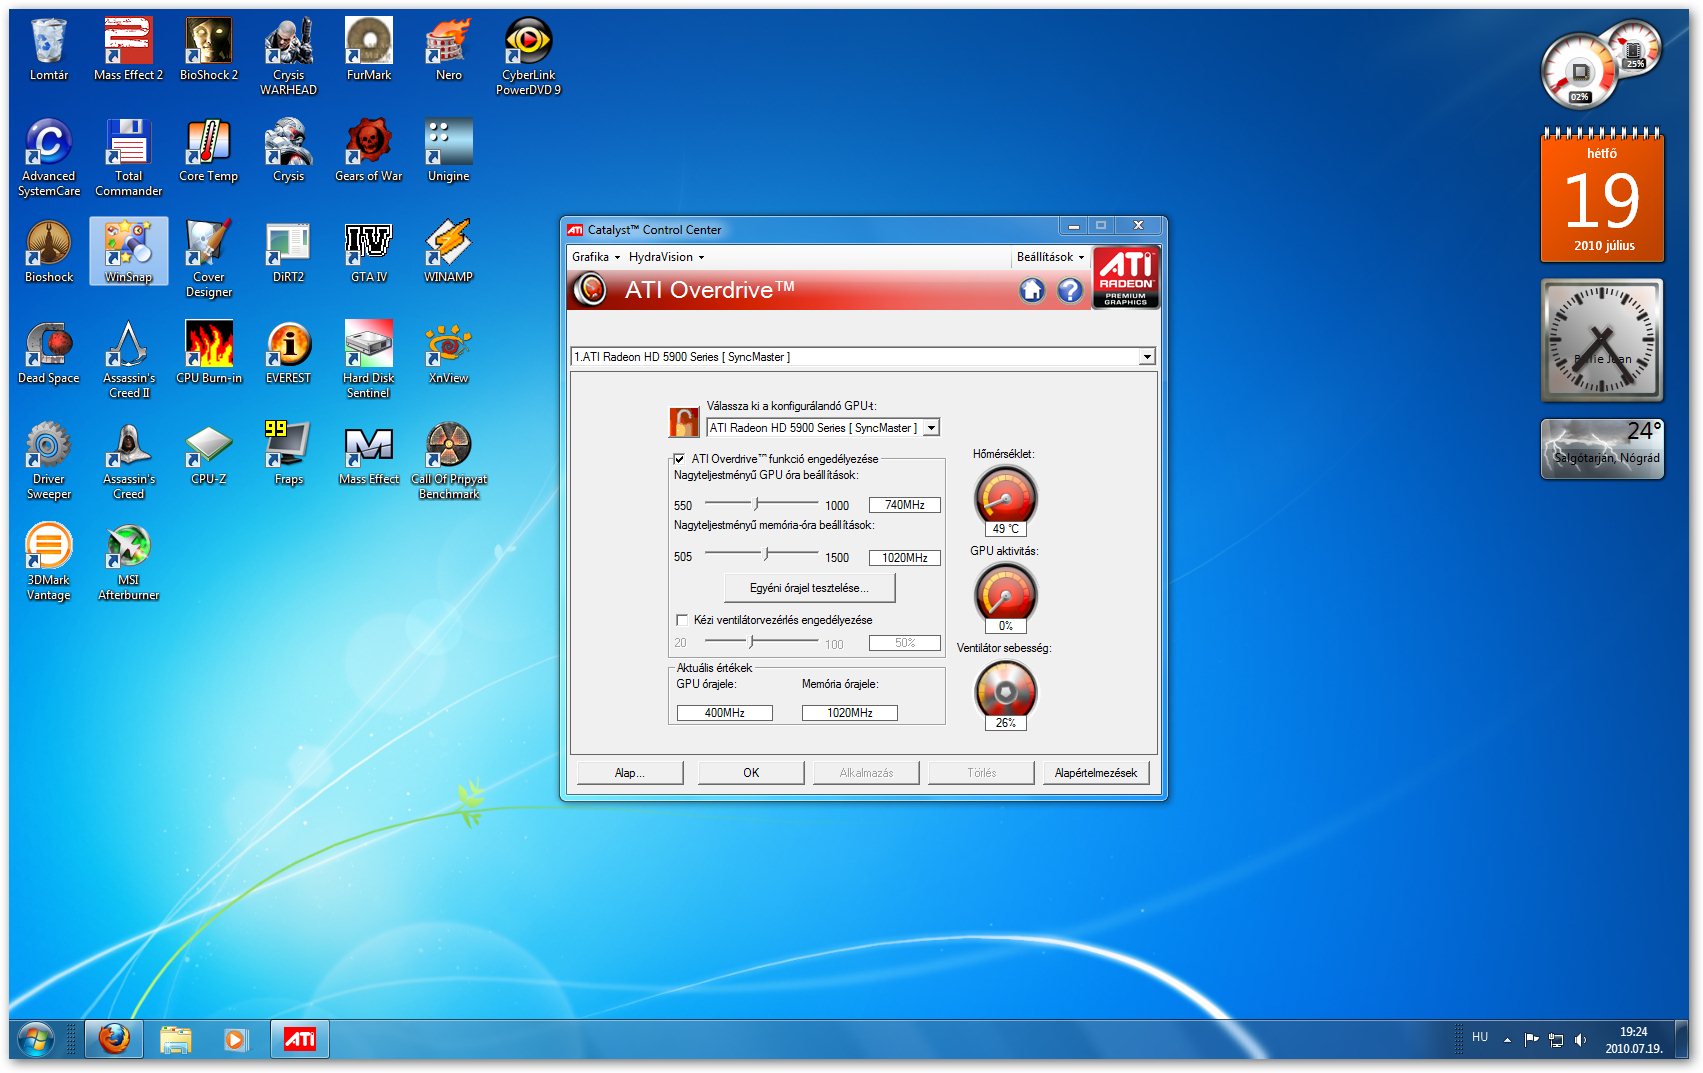1703x1073 pixels.
Task: Select CPU Burn-in desktop icon
Action: (x=209, y=354)
